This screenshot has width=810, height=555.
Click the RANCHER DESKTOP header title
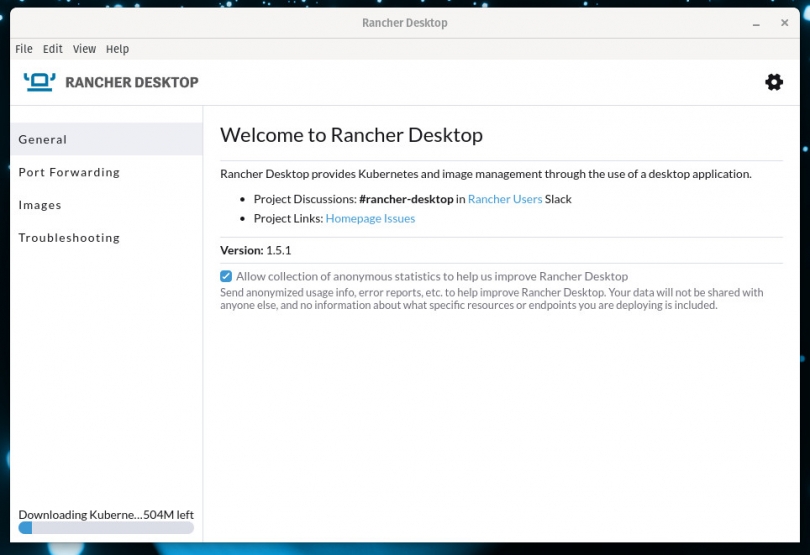tap(132, 82)
